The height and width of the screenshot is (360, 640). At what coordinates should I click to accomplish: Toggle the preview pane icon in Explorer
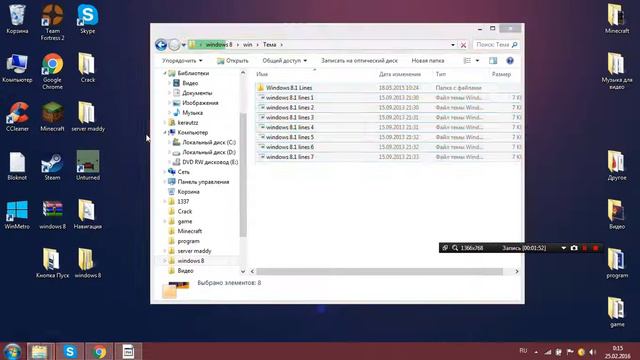493,61
